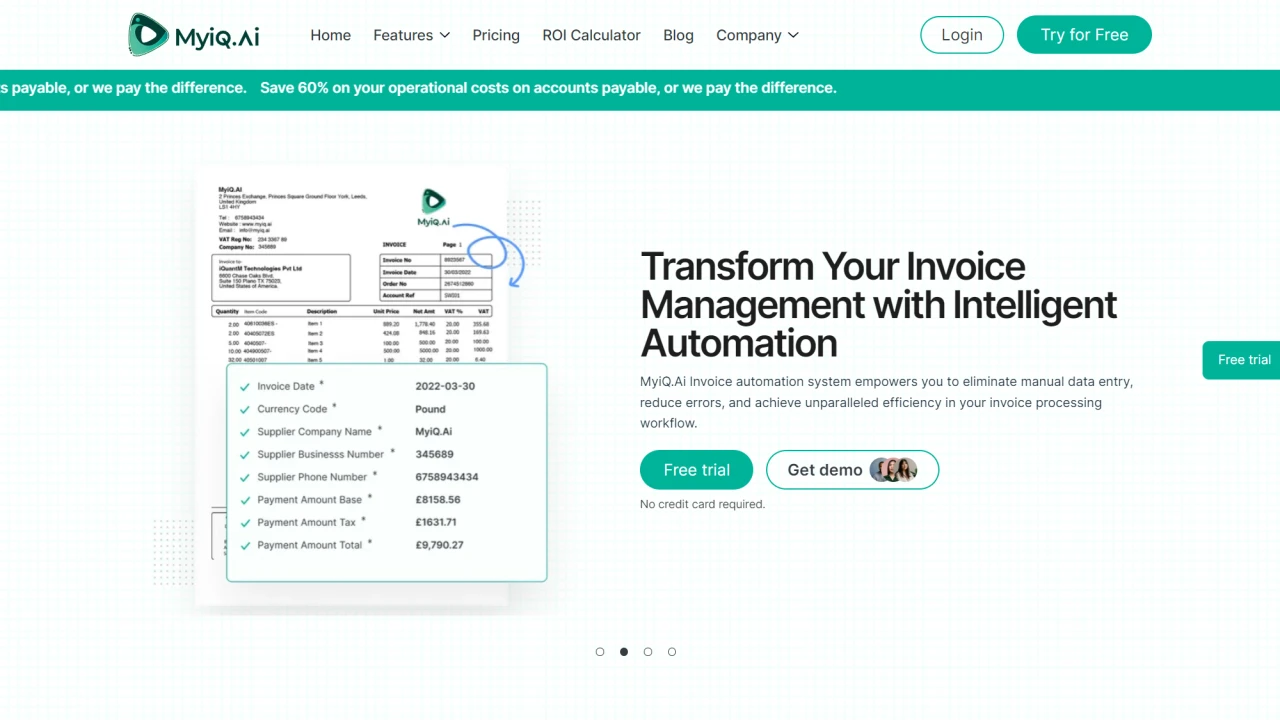The width and height of the screenshot is (1280, 720).
Task: Click the avatar group on Get demo
Action: pos(893,470)
